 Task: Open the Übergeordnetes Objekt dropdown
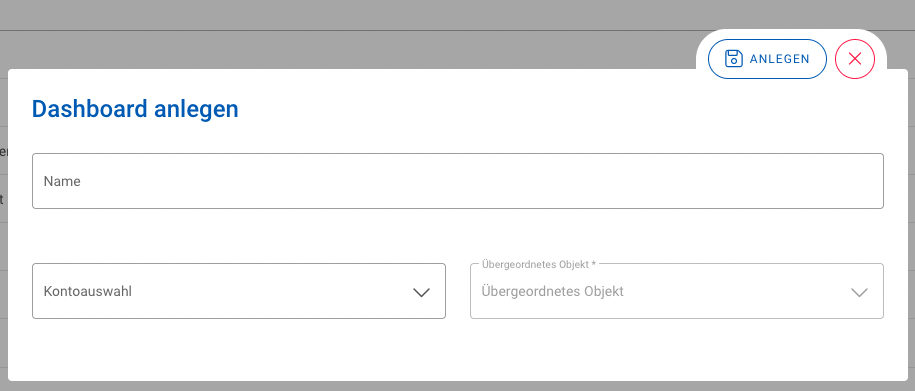(x=677, y=291)
